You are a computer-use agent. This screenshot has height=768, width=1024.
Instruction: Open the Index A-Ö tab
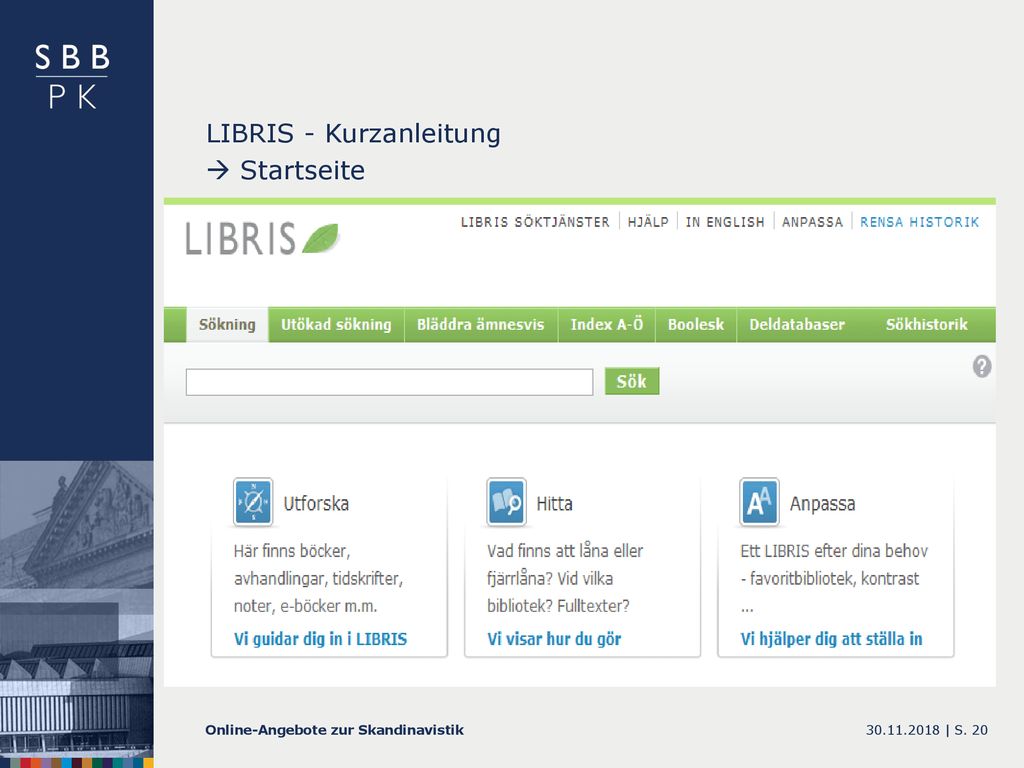607,325
